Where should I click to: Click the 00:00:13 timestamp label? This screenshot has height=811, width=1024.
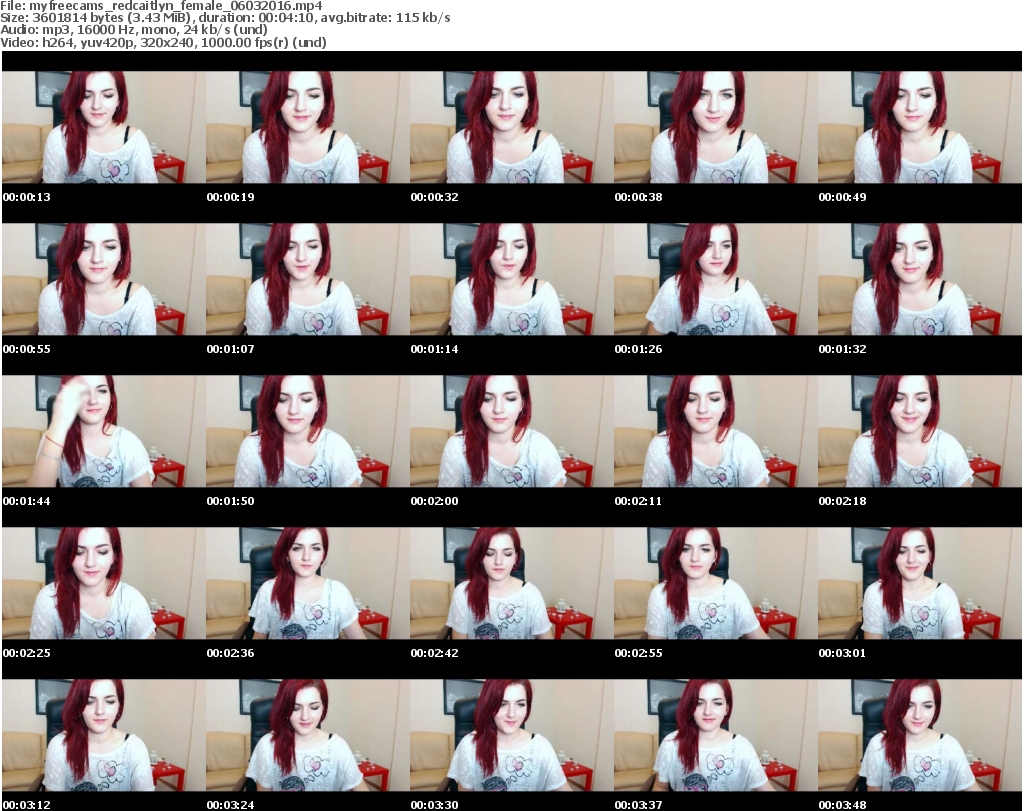click(27, 197)
